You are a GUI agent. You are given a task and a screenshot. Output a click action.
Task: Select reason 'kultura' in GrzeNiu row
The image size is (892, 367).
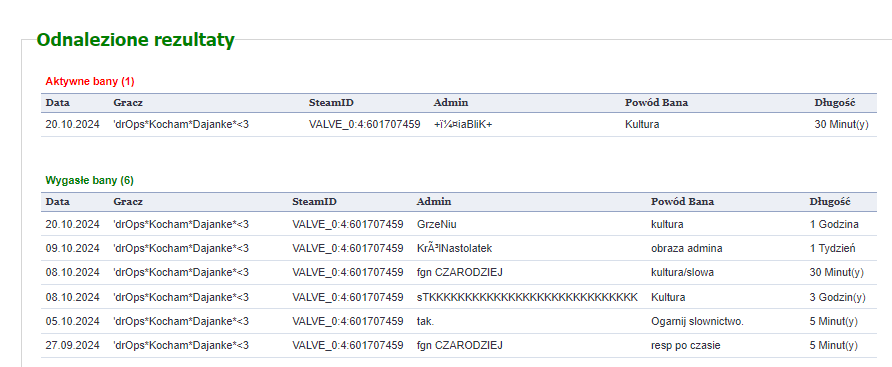pos(667,224)
